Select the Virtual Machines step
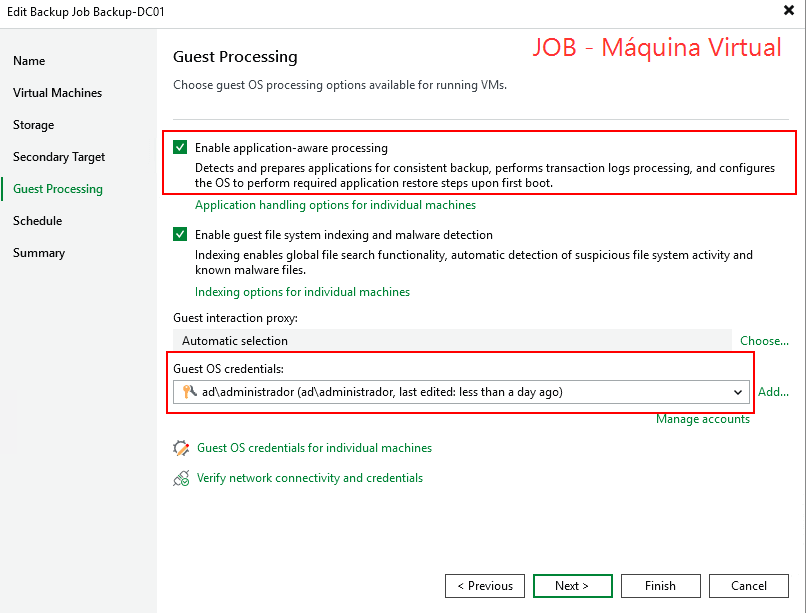Screen dimensions: 806x613 (x=58, y=92)
